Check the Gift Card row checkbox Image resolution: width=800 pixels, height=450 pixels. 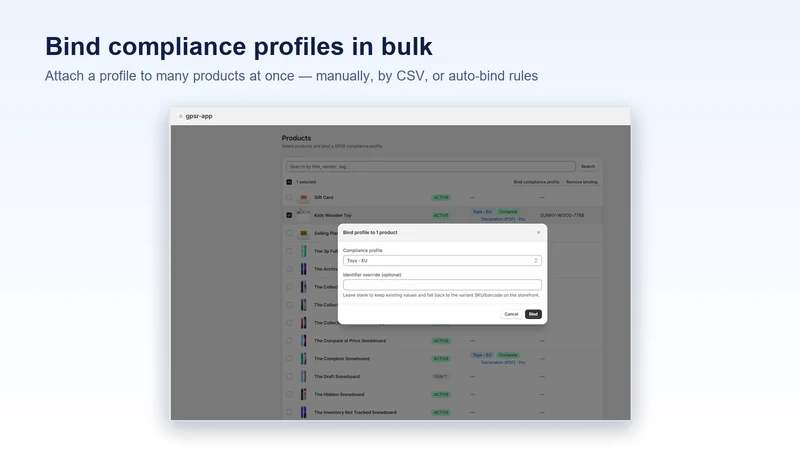[x=289, y=197]
